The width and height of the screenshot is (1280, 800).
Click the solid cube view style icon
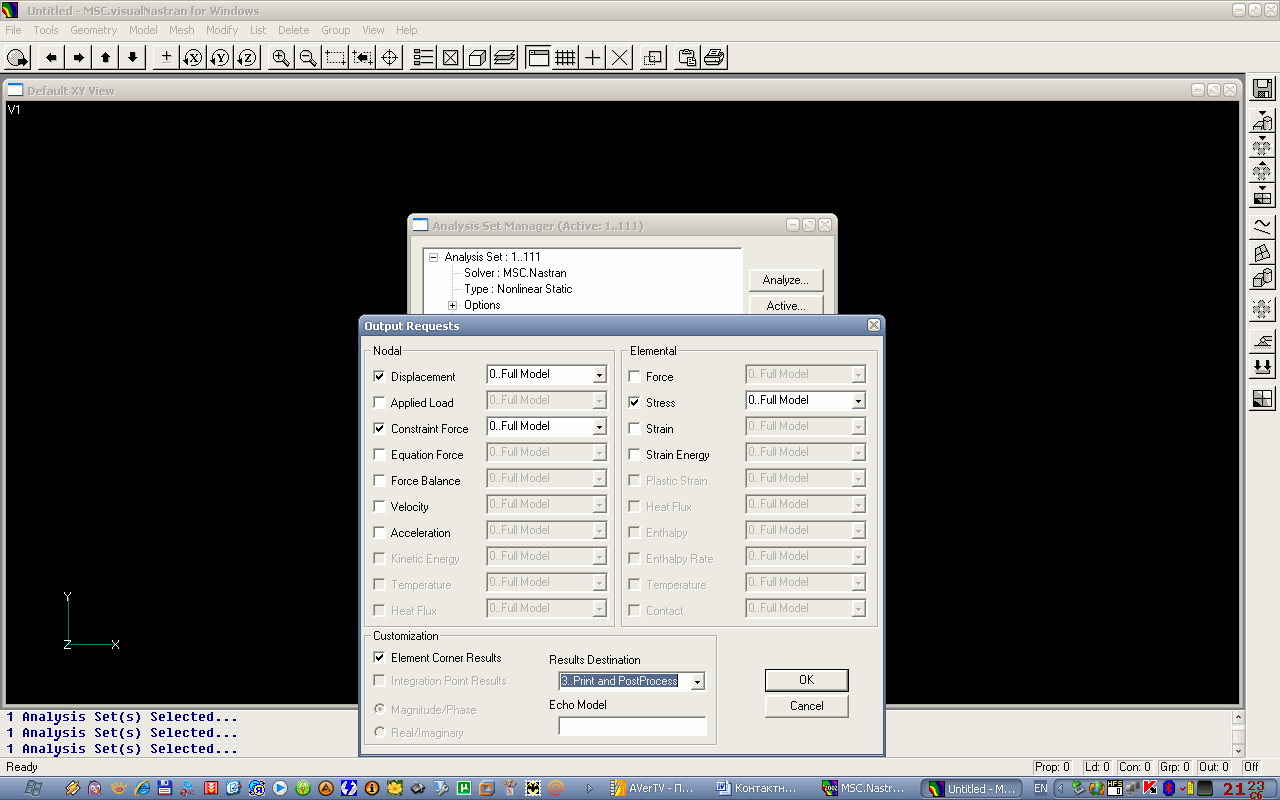coord(477,58)
